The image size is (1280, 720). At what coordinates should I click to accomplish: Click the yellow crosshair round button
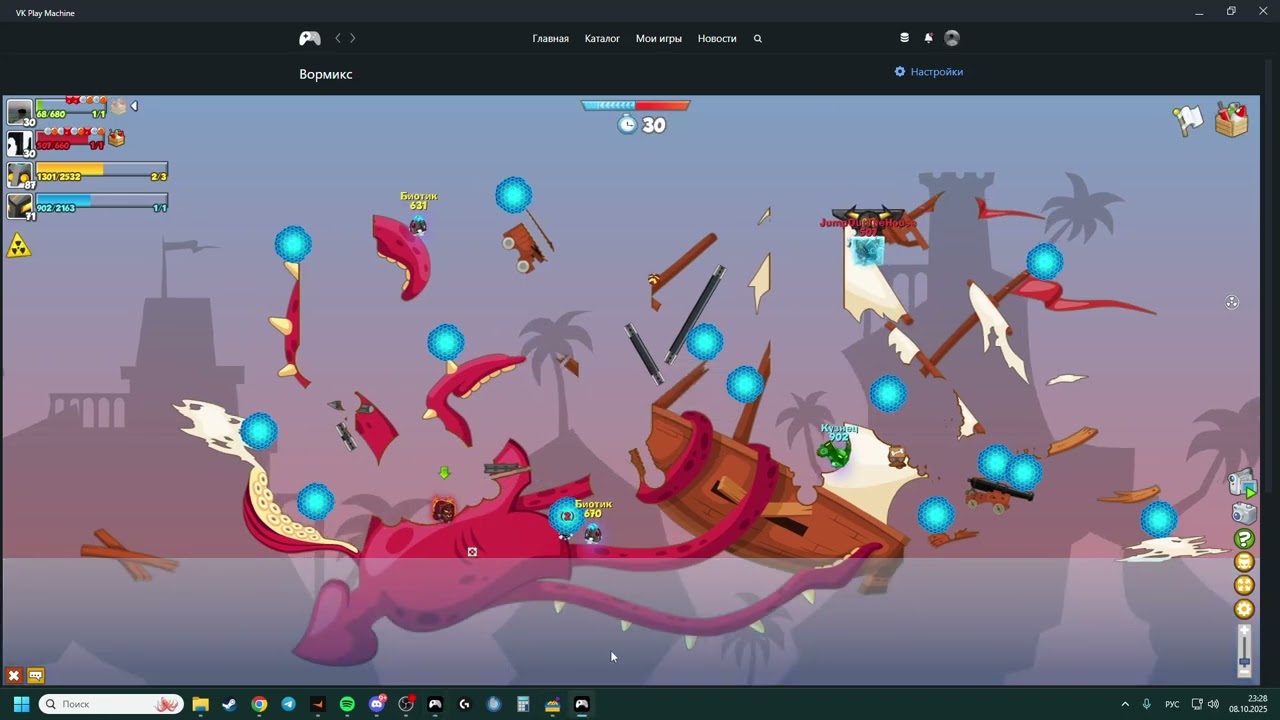[1244, 586]
